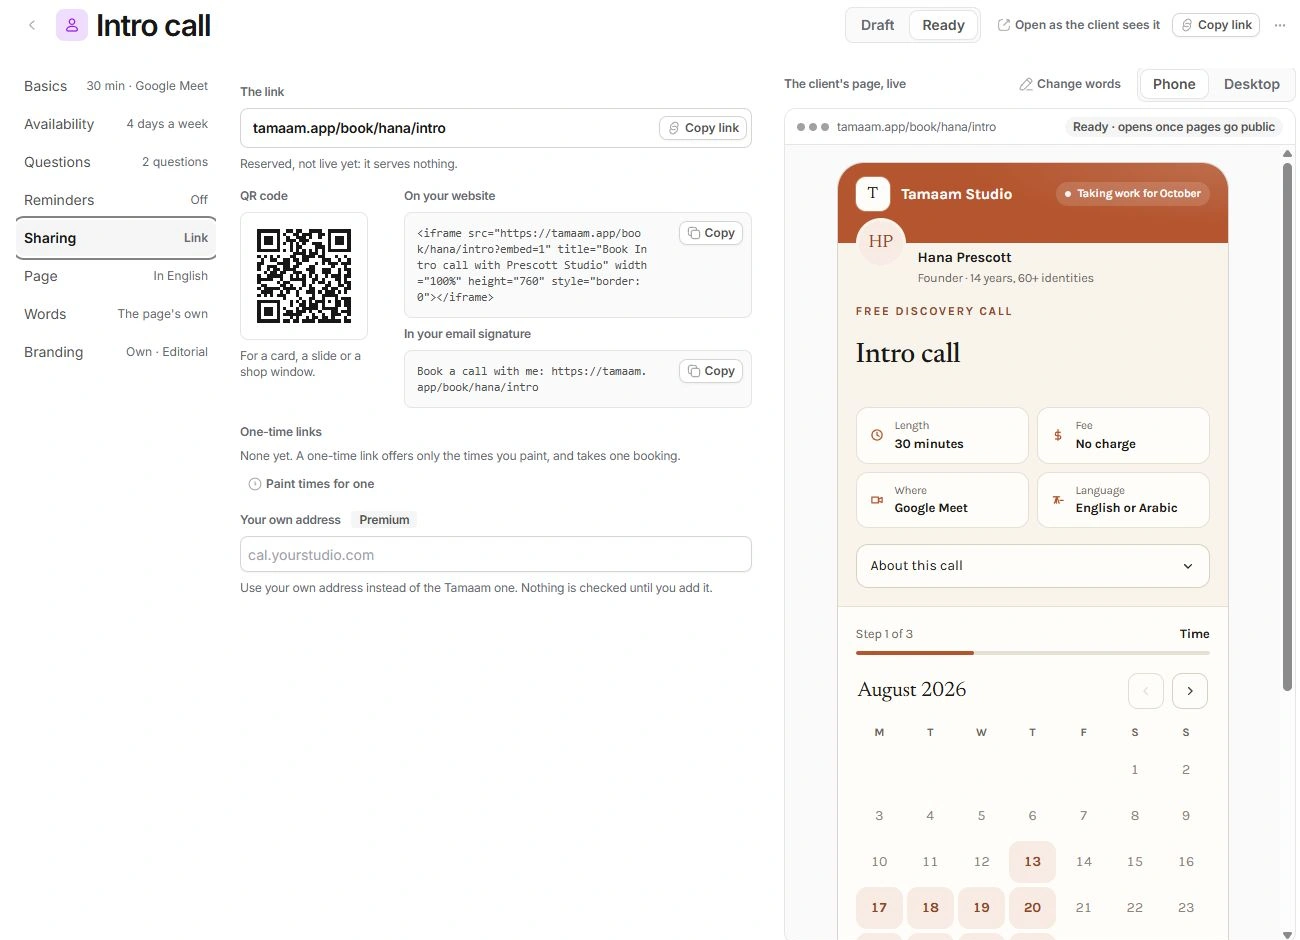Go back using the header chevron
The image size is (1300, 940).
coord(32,26)
